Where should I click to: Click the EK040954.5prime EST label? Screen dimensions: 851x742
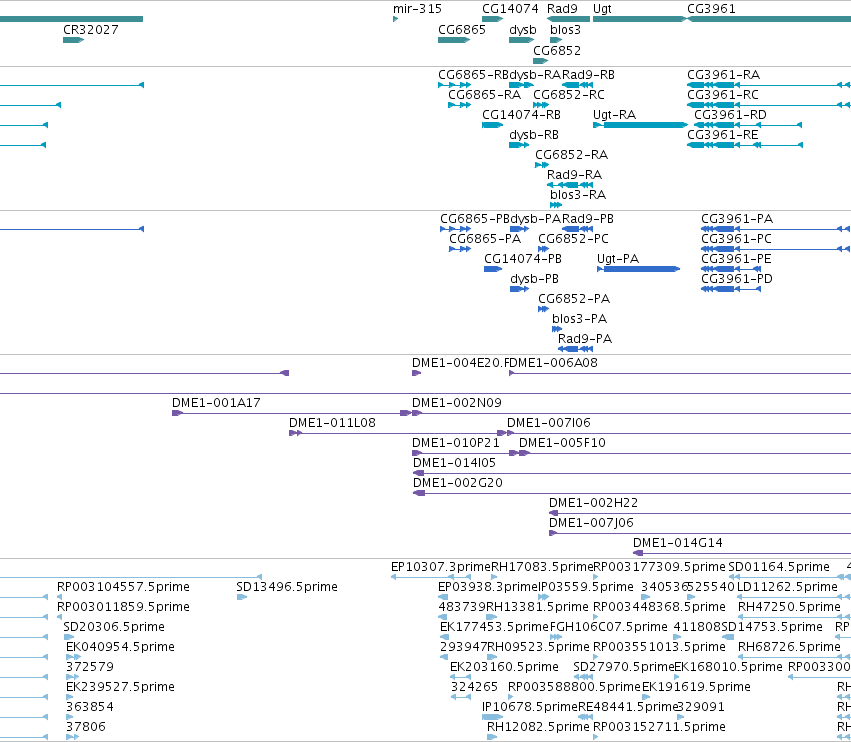click(x=120, y=647)
